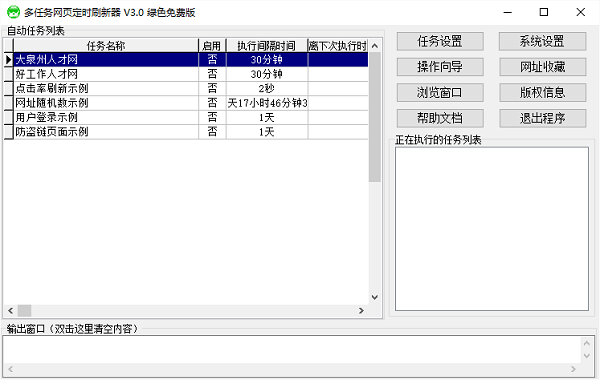The width and height of the screenshot is (600, 380).
Task: Maximize the window
Action: tap(544, 12)
